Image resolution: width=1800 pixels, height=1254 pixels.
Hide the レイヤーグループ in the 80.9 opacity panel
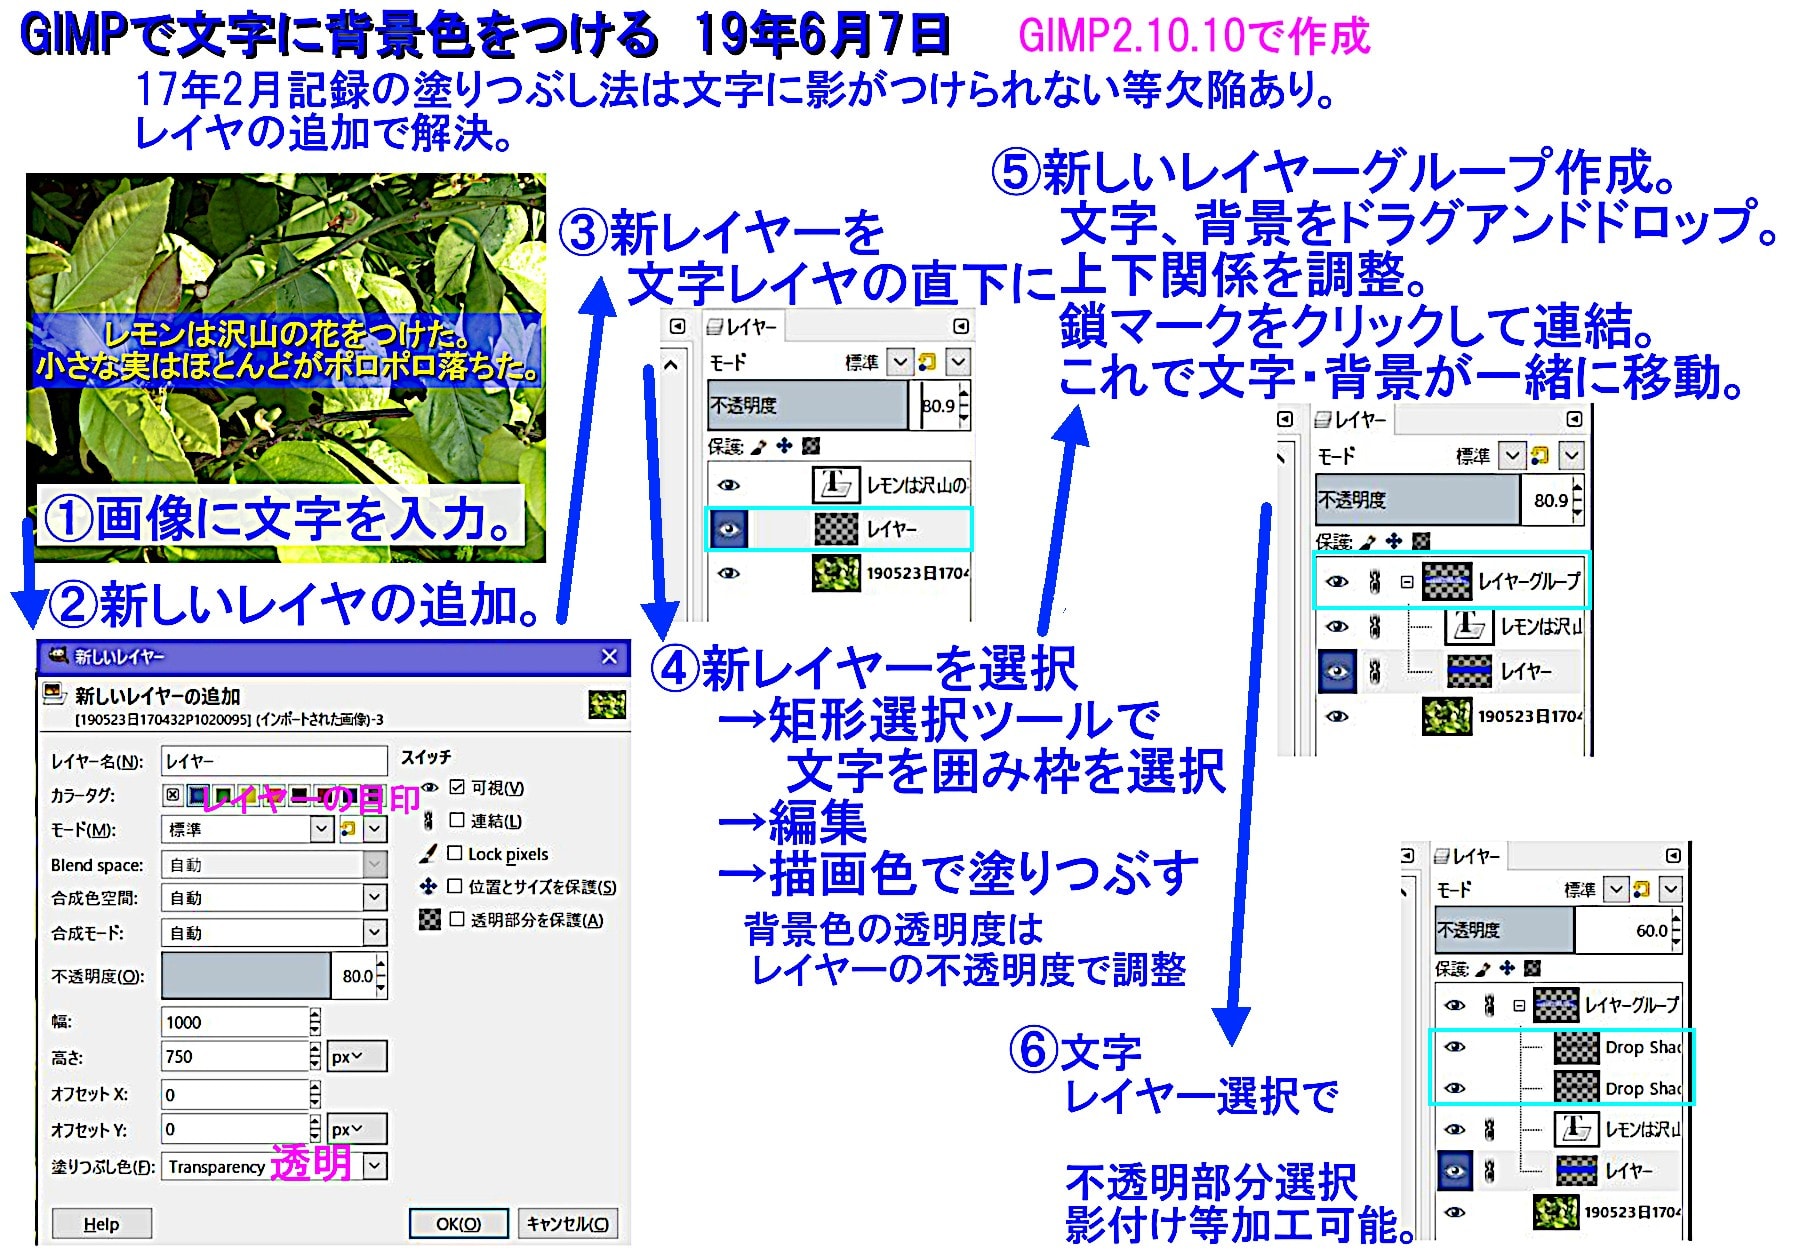click(1337, 581)
